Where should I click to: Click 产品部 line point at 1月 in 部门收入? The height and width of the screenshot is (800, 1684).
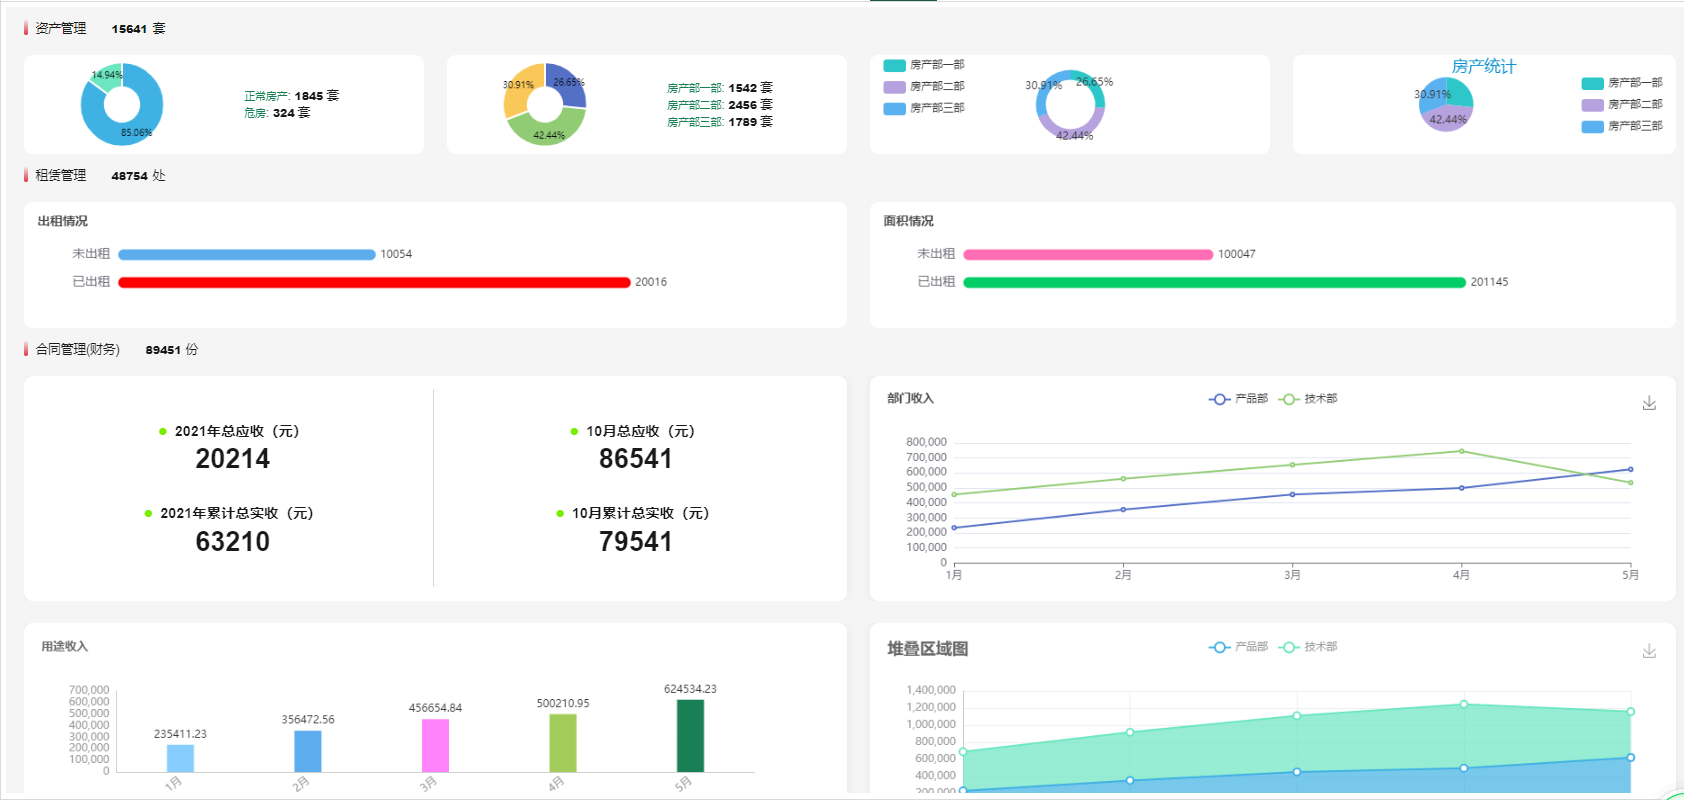point(954,527)
